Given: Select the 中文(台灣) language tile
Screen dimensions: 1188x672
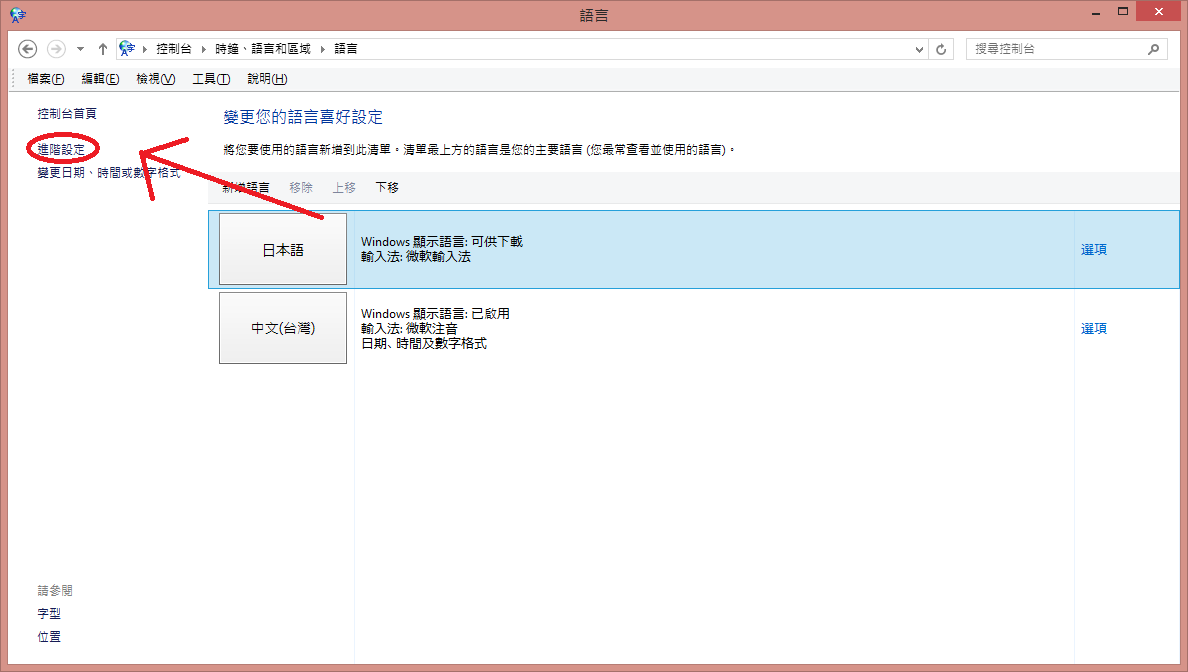Looking at the screenshot, I should pos(283,328).
